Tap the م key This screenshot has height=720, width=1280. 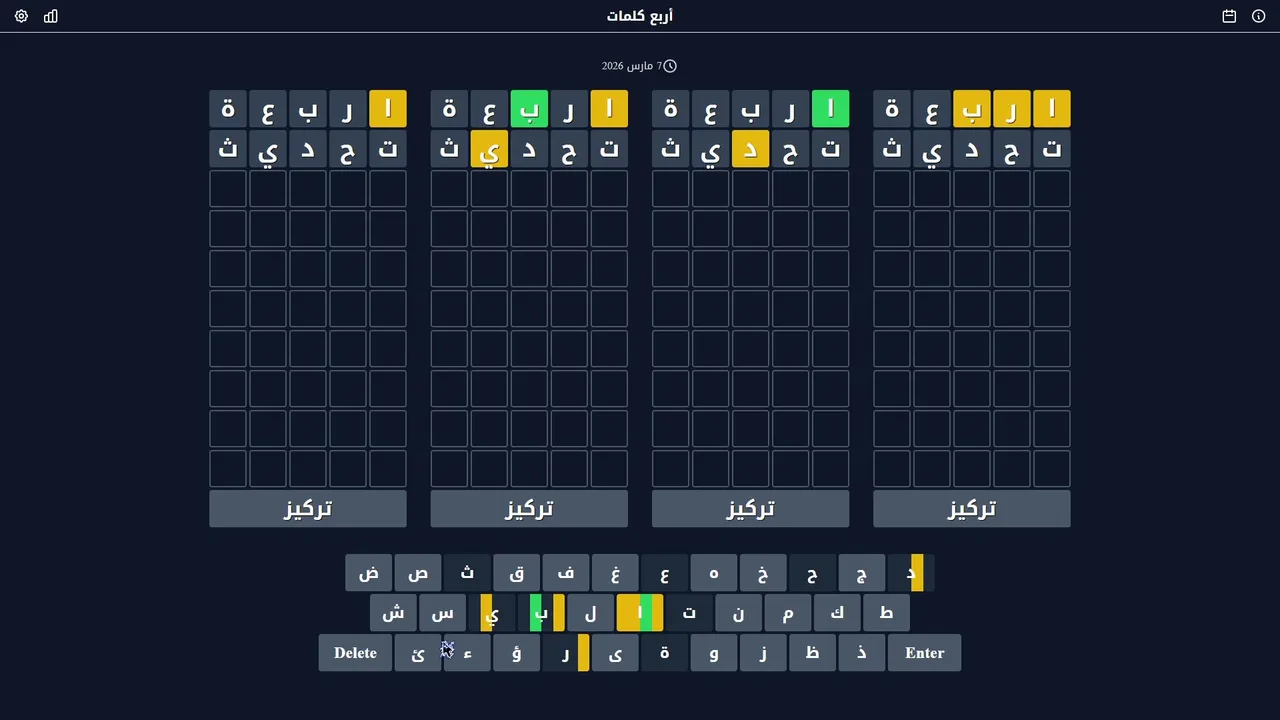[x=788, y=613]
